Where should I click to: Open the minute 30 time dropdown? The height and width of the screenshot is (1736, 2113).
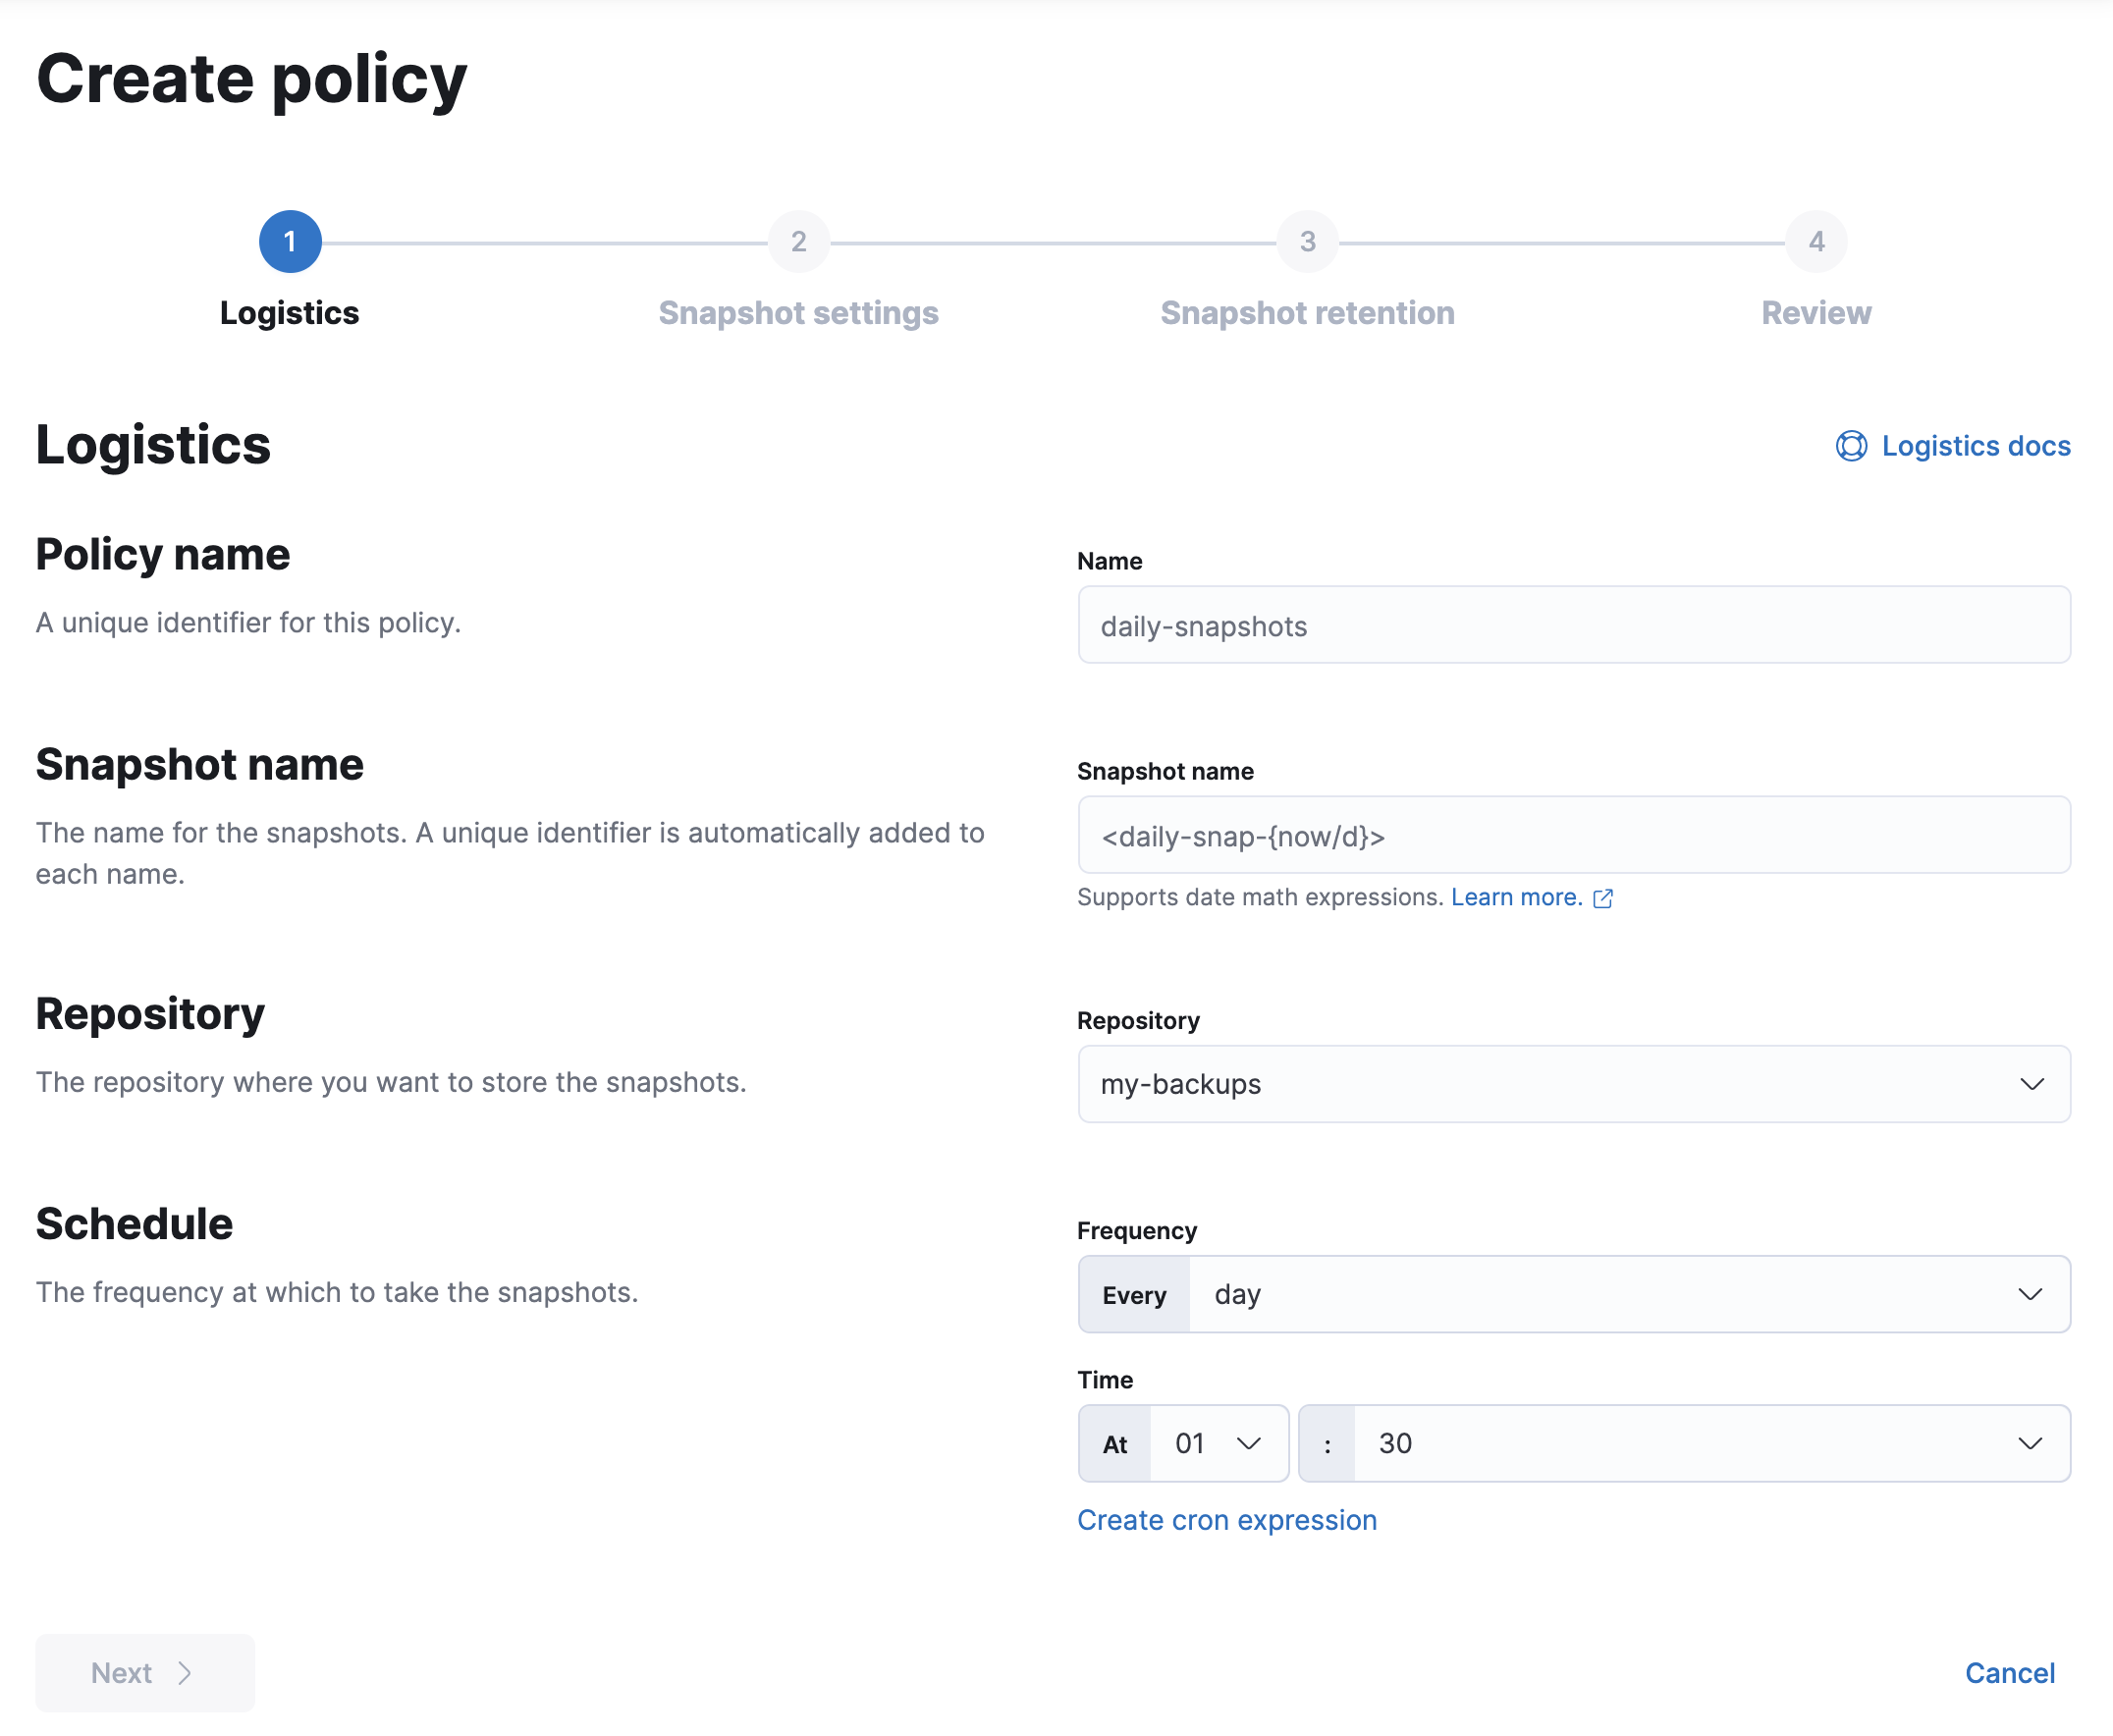click(x=1710, y=1443)
